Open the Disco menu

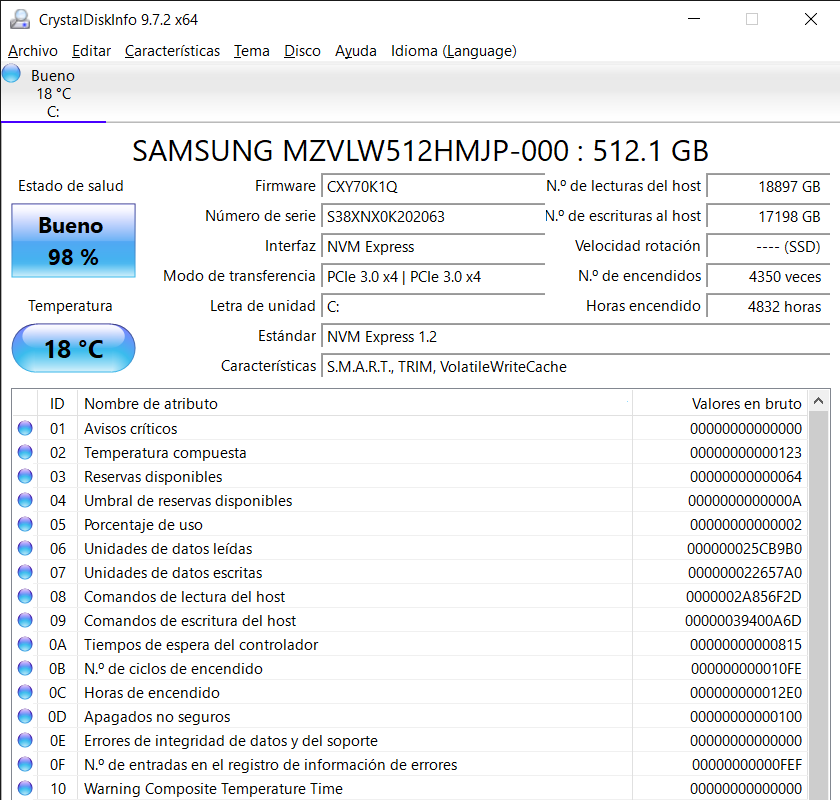[x=302, y=51]
